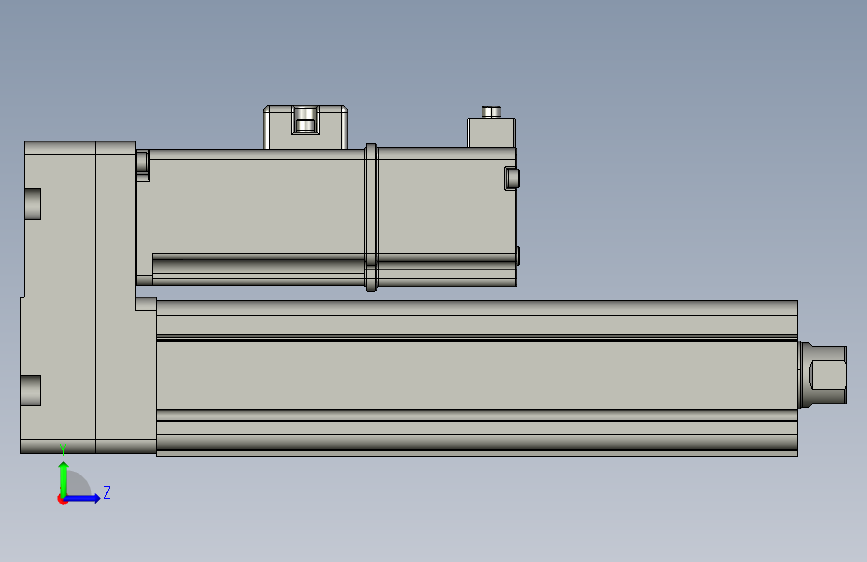Screen dimensions: 867x562
Task: Click the red origin dot of axis triad
Action: click(x=62, y=499)
